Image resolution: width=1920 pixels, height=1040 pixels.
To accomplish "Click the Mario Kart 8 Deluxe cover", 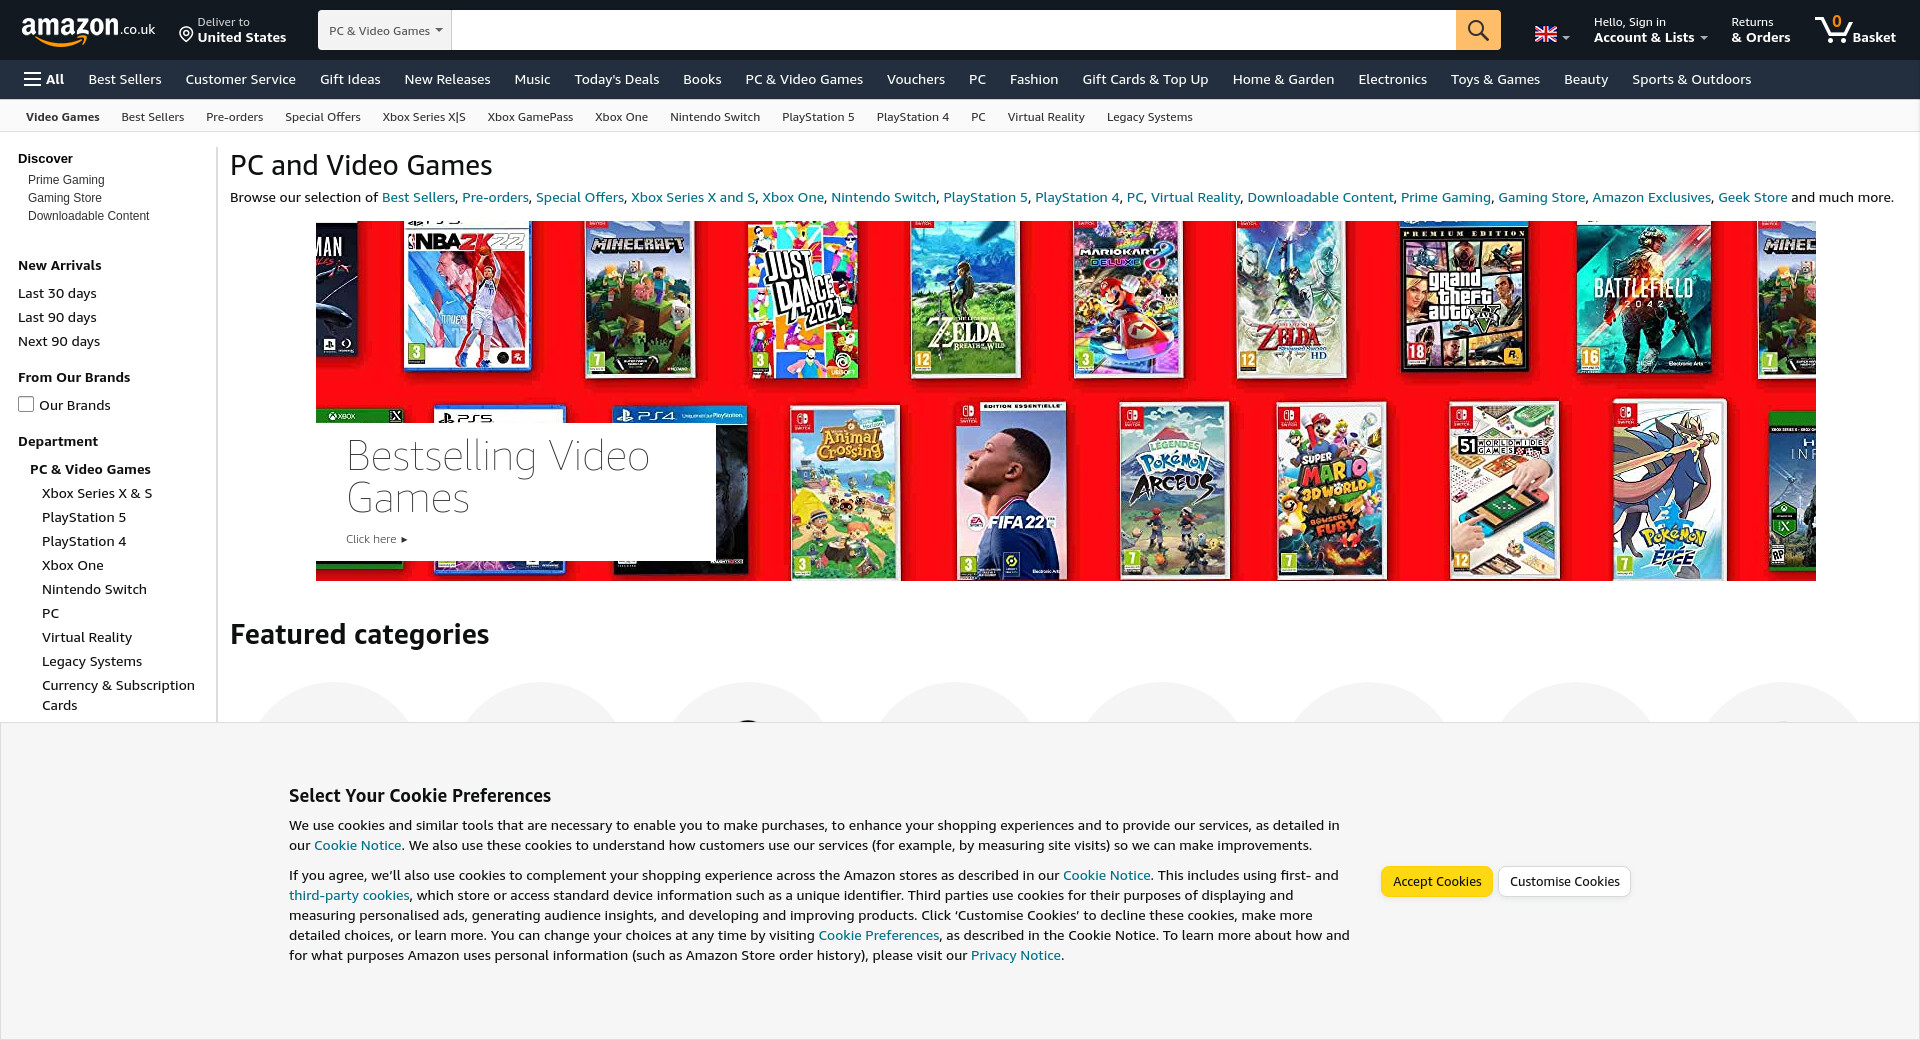I will [x=1127, y=299].
